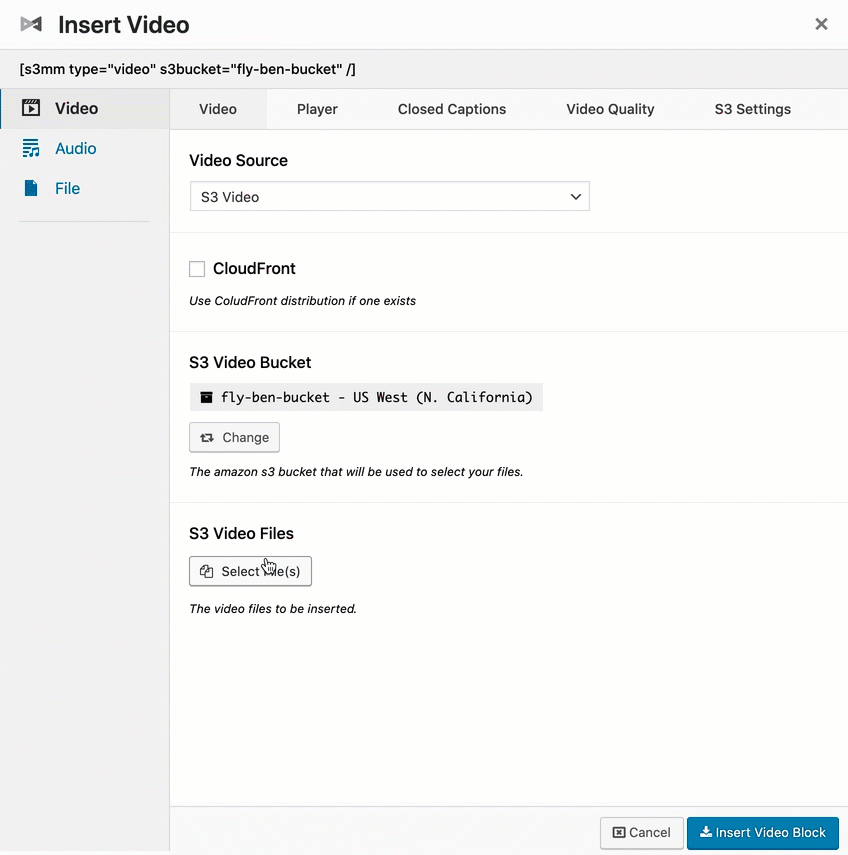
Task: Cancel the video insertion
Action: pos(641,833)
